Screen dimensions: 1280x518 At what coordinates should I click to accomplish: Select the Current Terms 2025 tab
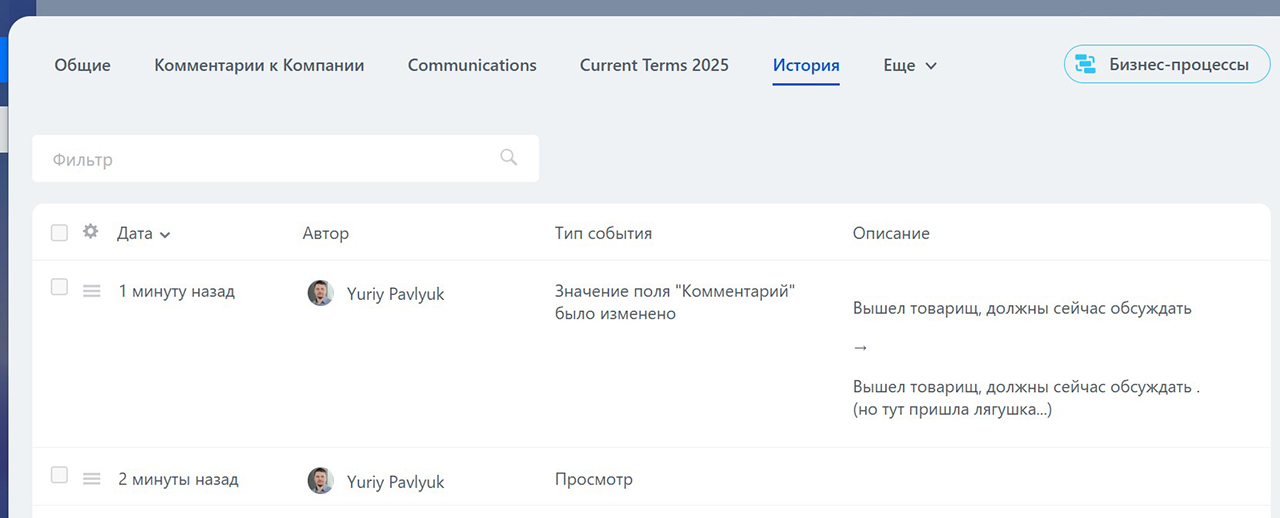[x=654, y=66]
